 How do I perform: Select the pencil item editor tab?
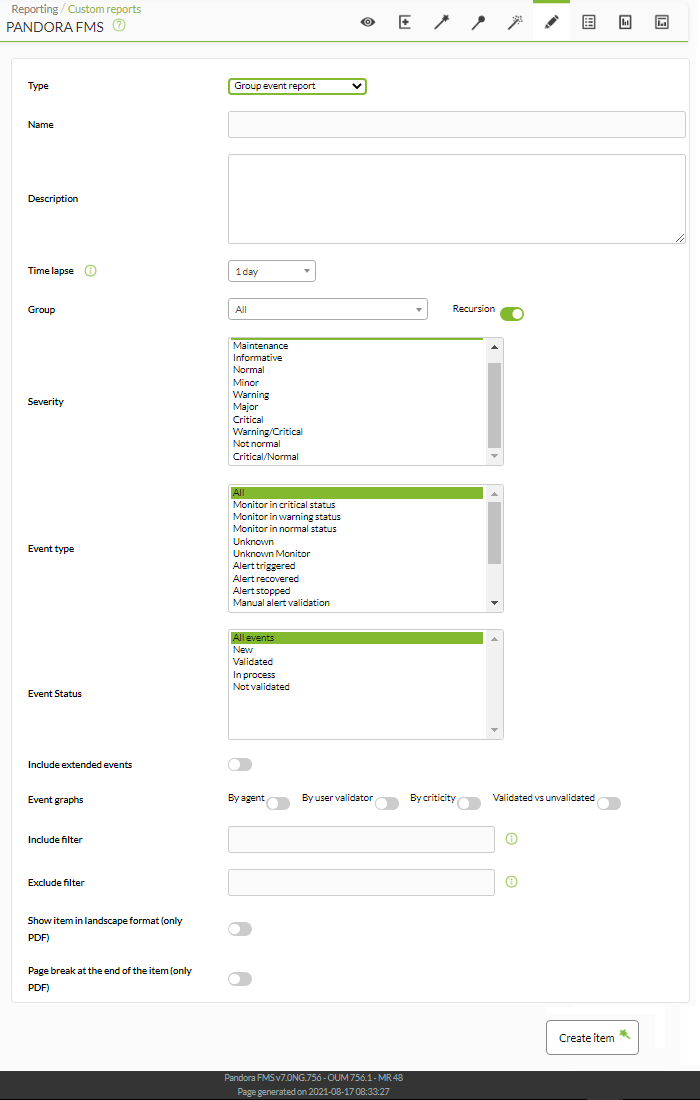tap(551, 22)
